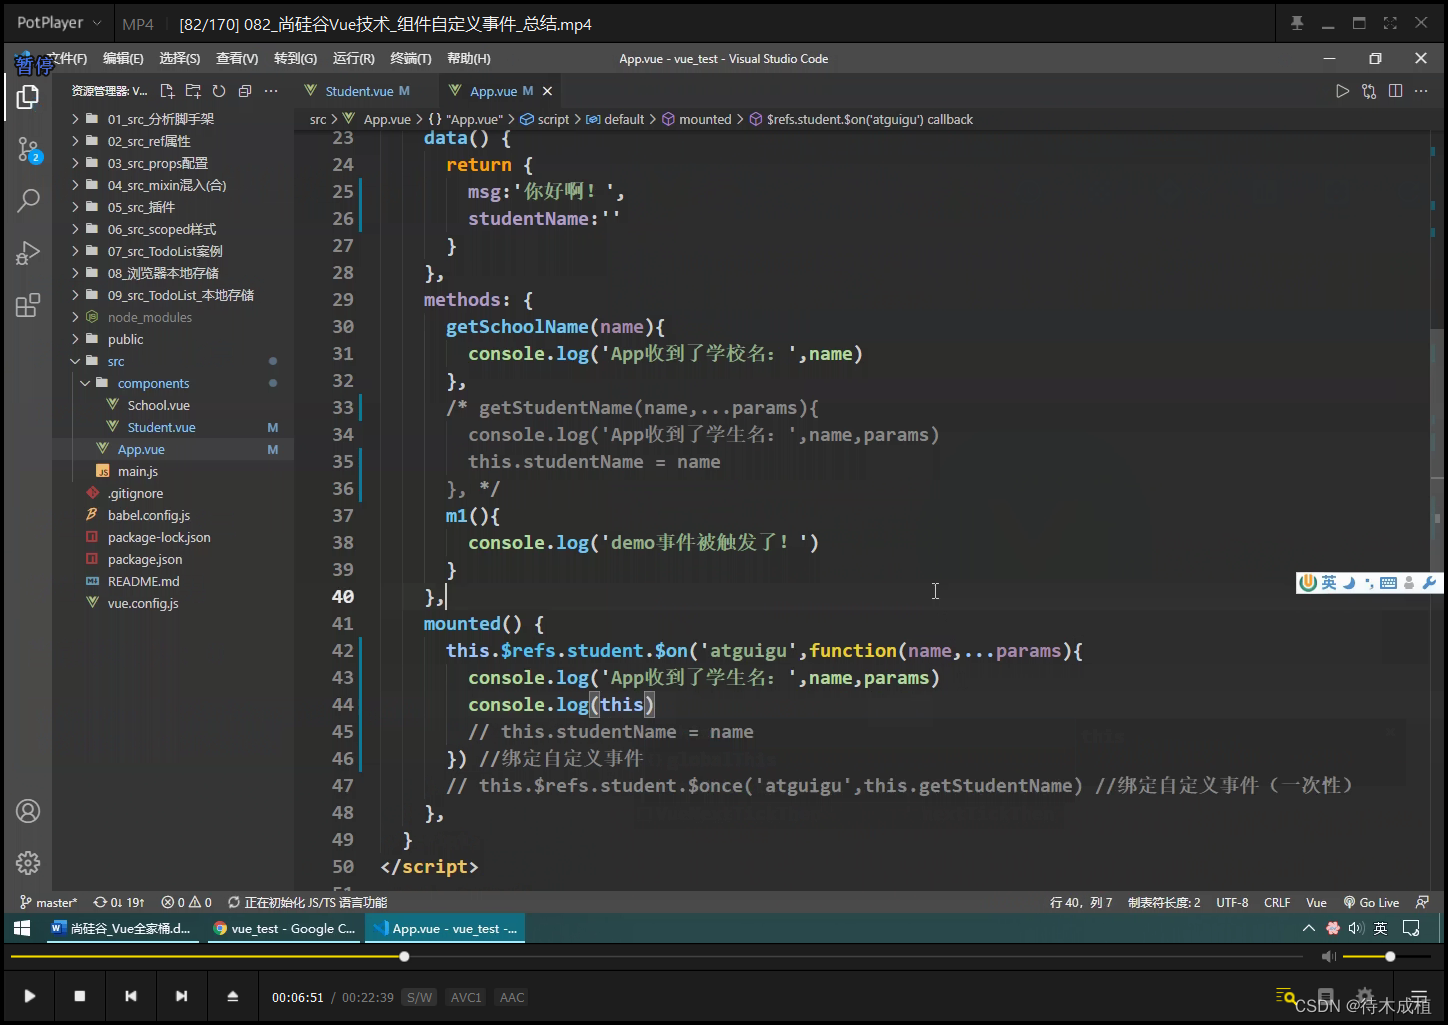The height and width of the screenshot is (1025, 1448).
Task: Click the PotPlayer eject/open file button
Action: click(232, 996)
